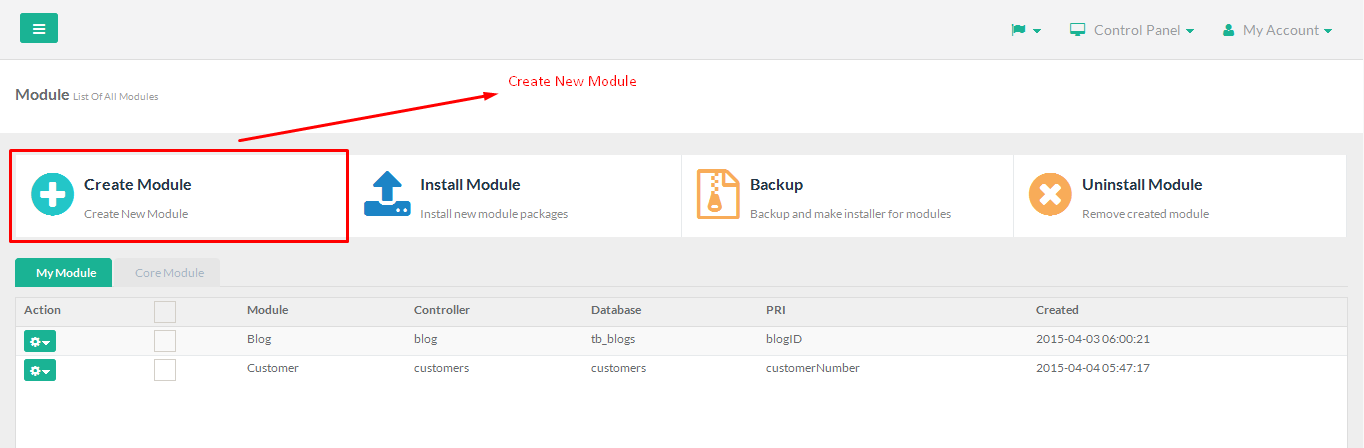Toggle the select-all checkbox in table header
Viewport: 1364px width, 448px height.
coord(165,312)
